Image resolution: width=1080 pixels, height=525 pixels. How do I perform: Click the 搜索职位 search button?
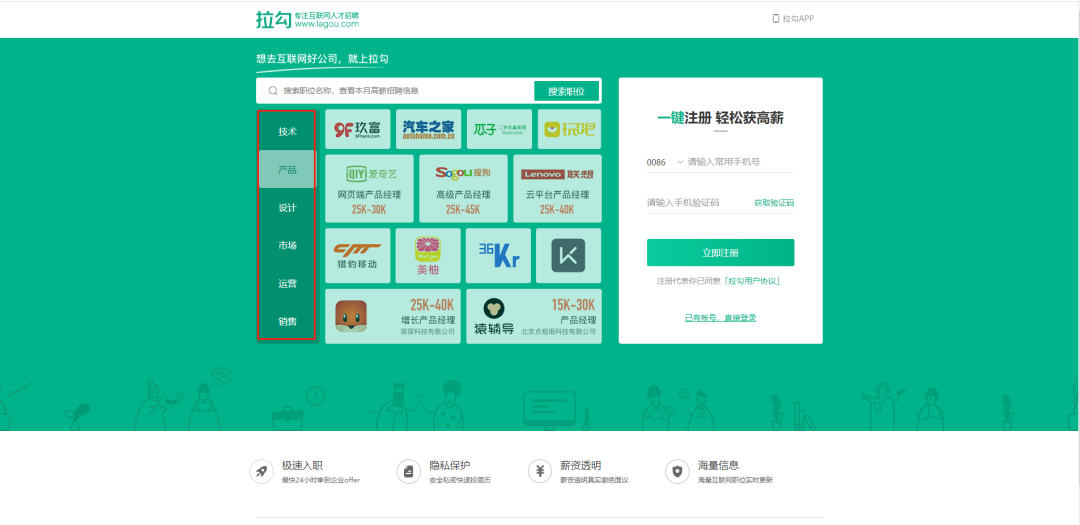[566, 91]
